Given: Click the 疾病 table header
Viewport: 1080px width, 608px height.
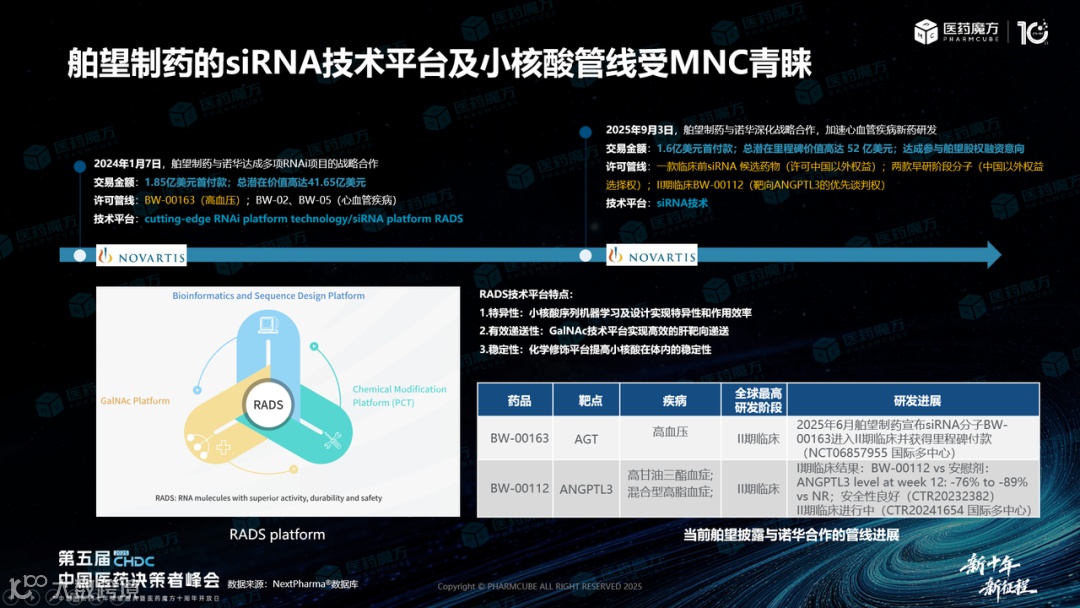Looking at the screenshot, I should (671, 400).
